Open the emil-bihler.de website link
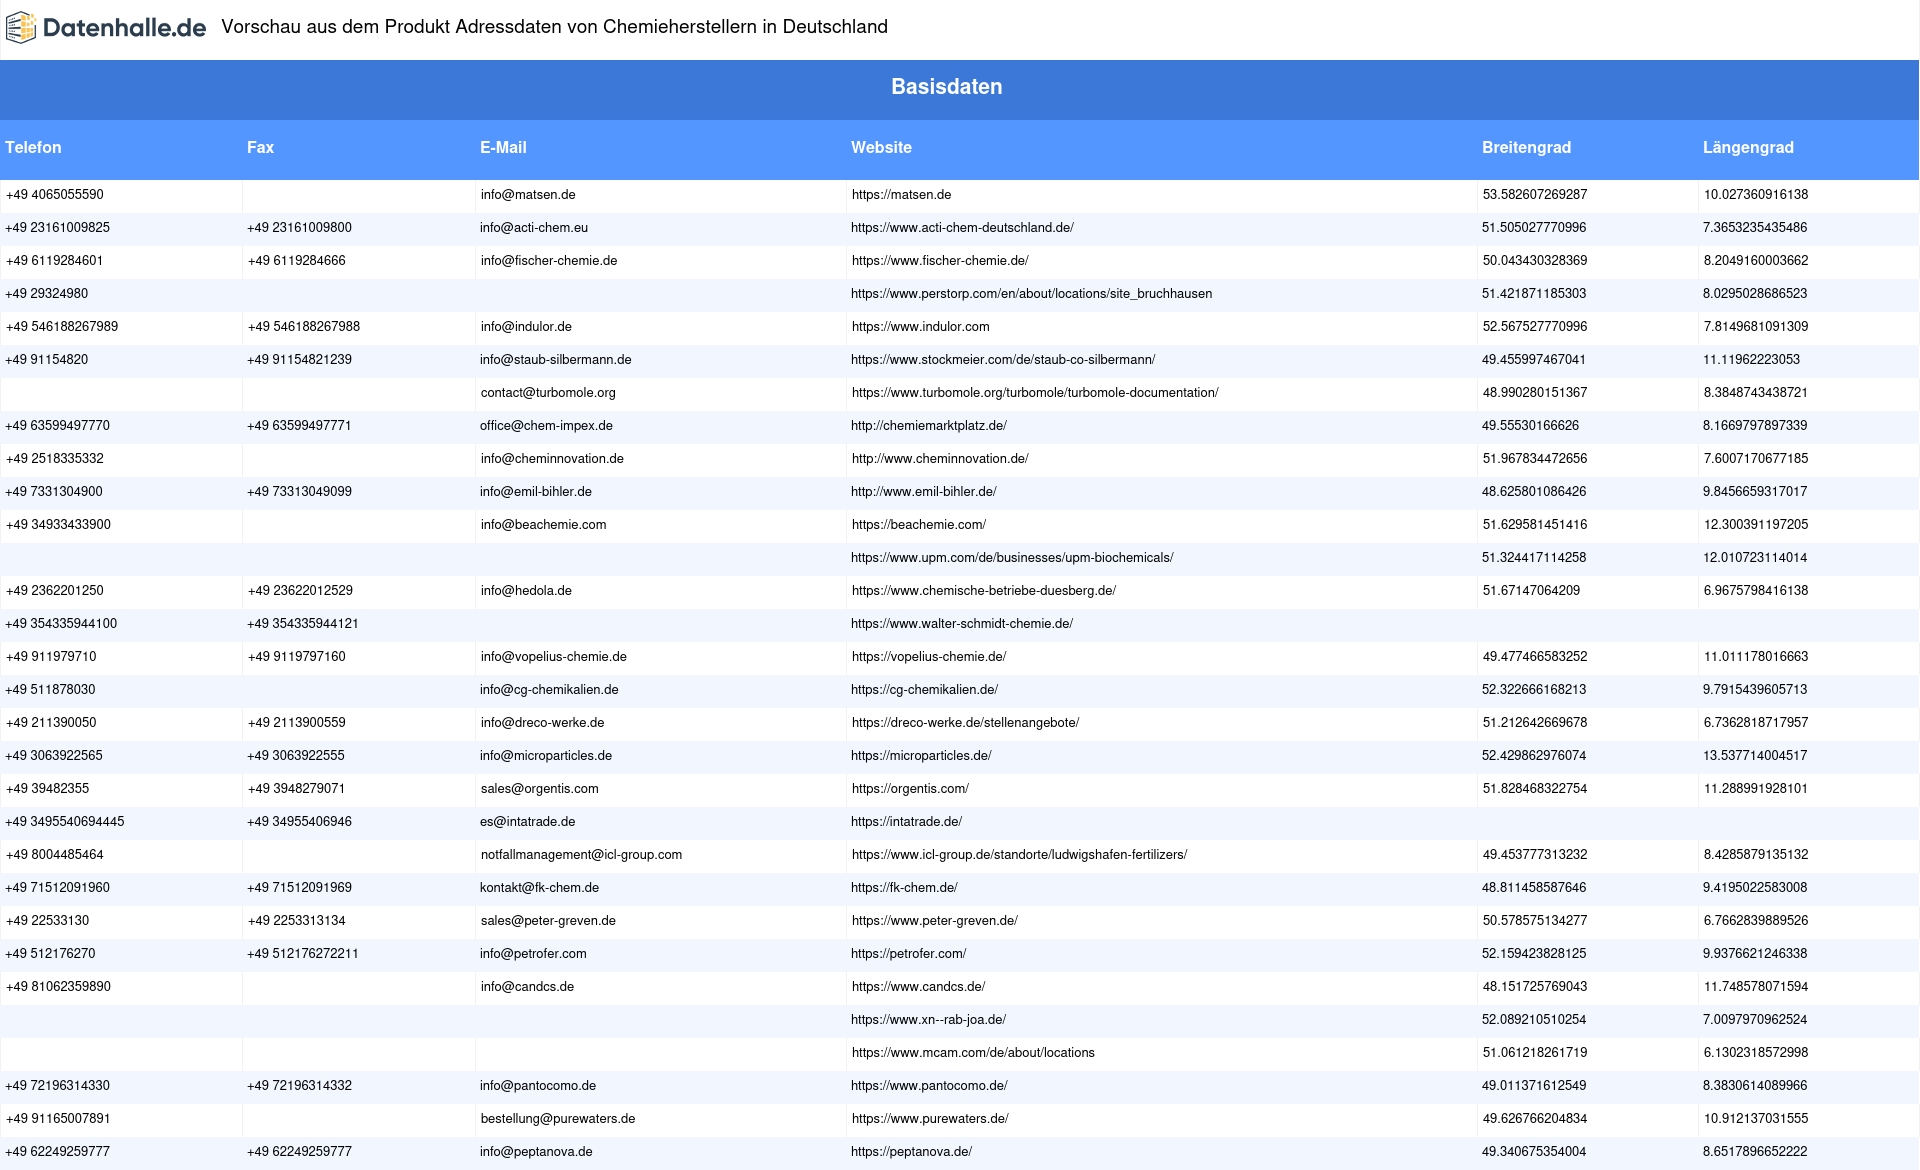Image resolution: width=1920 pixels, height=1170 pixels. [924, 492]
